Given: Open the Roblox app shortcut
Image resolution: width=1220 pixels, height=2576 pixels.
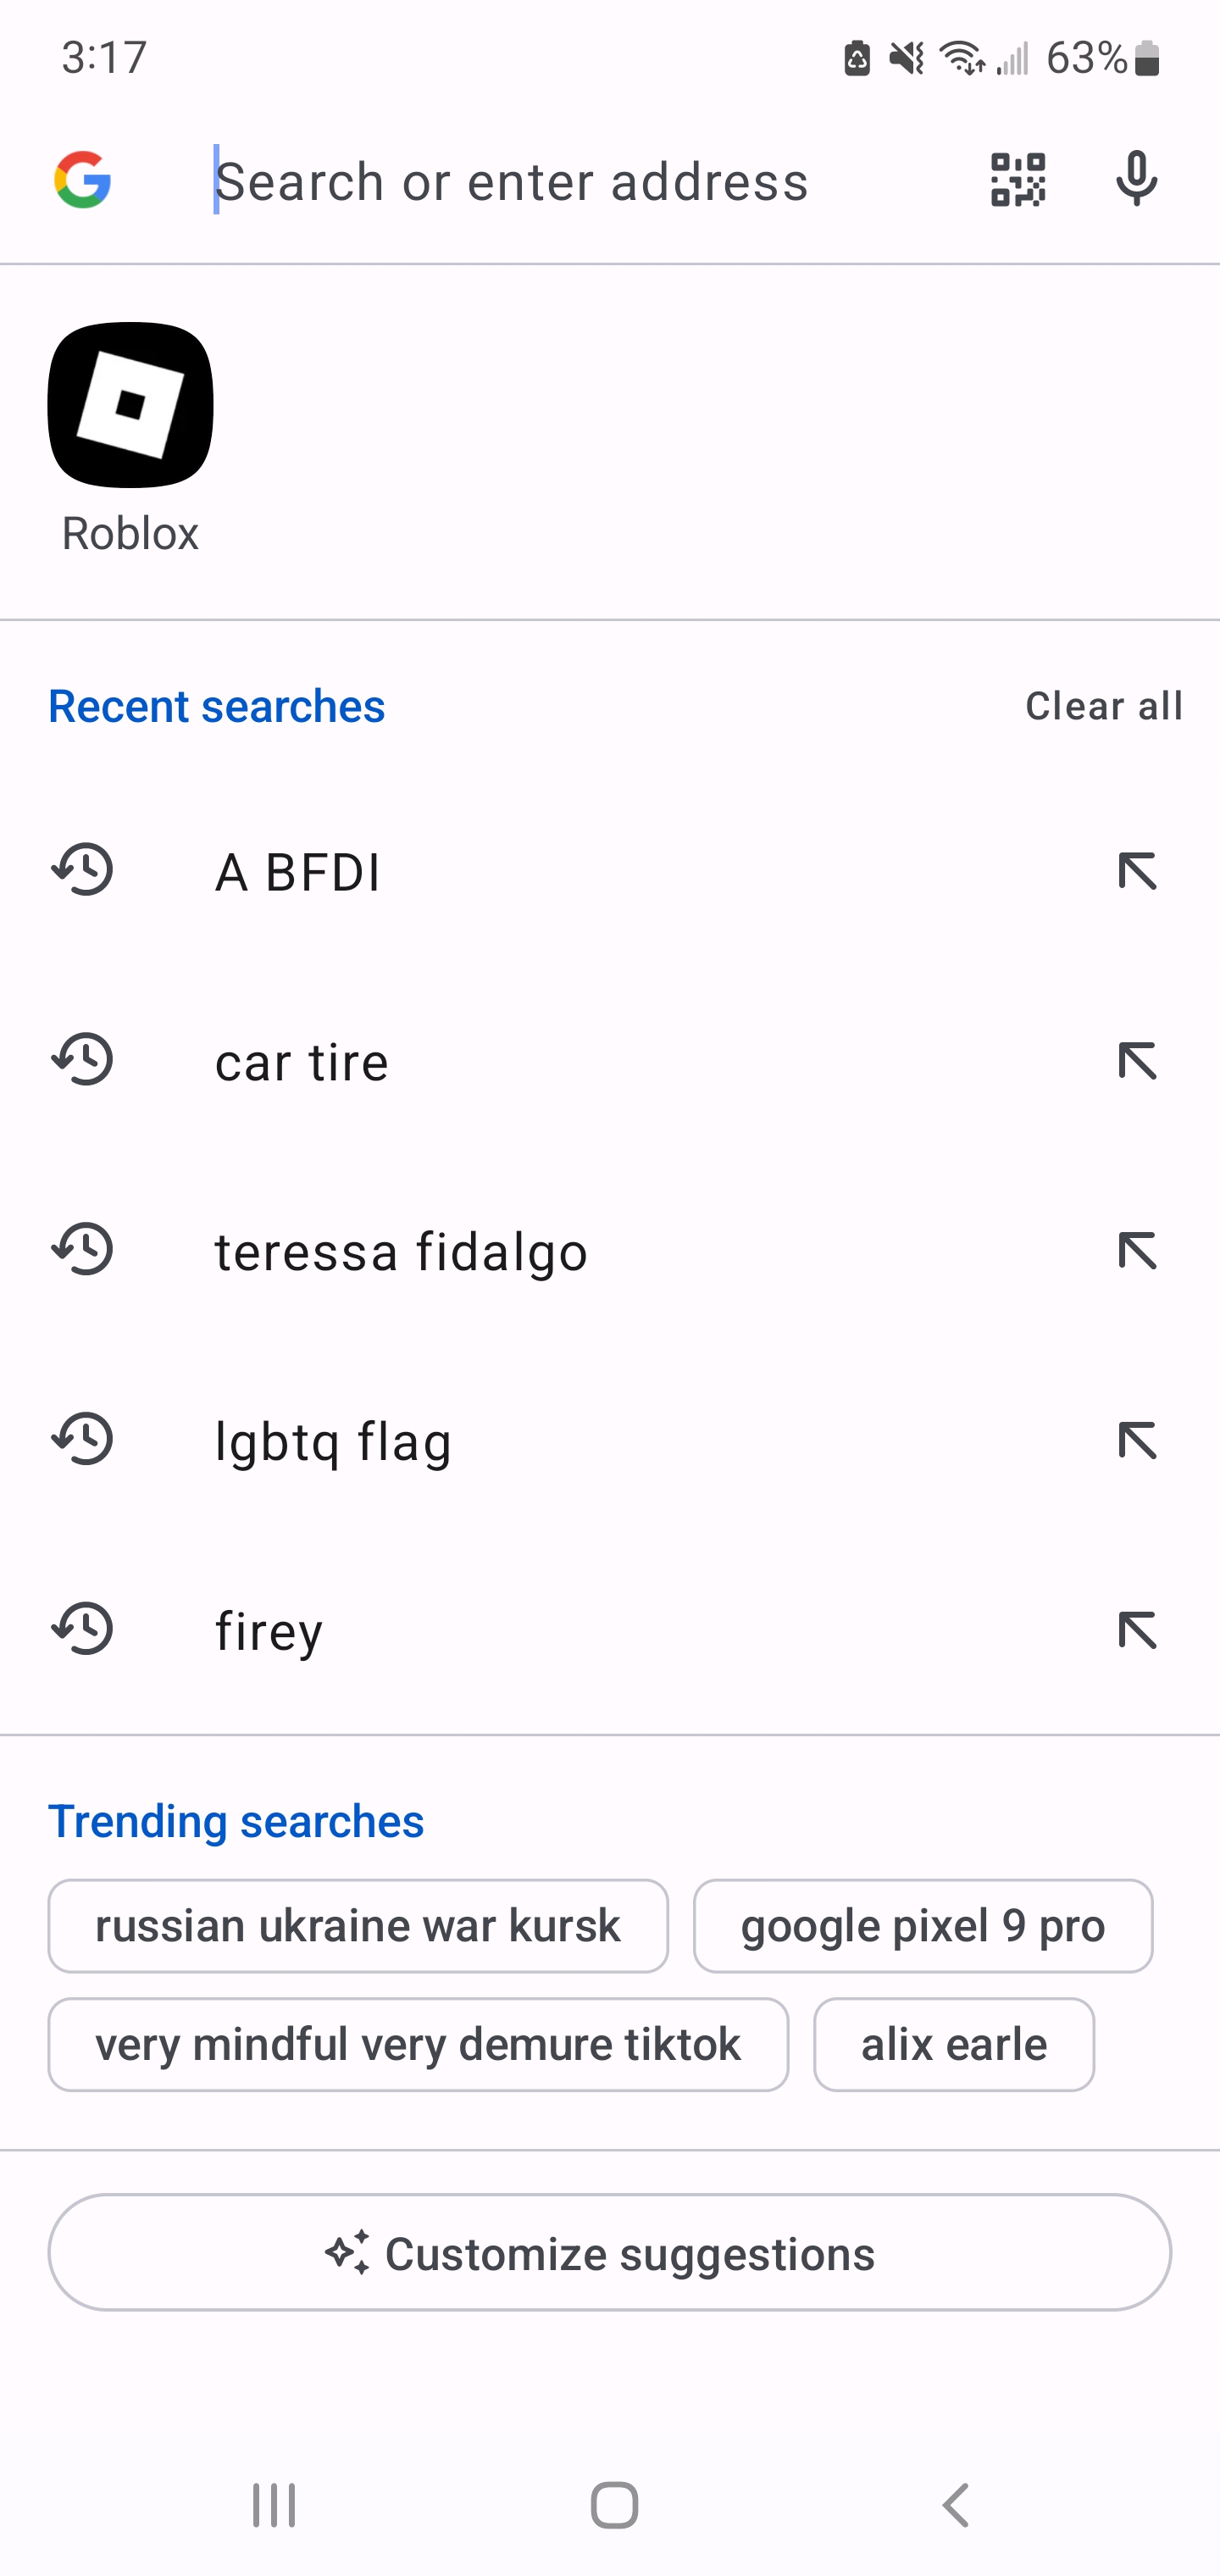Looking at the screenshot, I should tap(130, 405).
